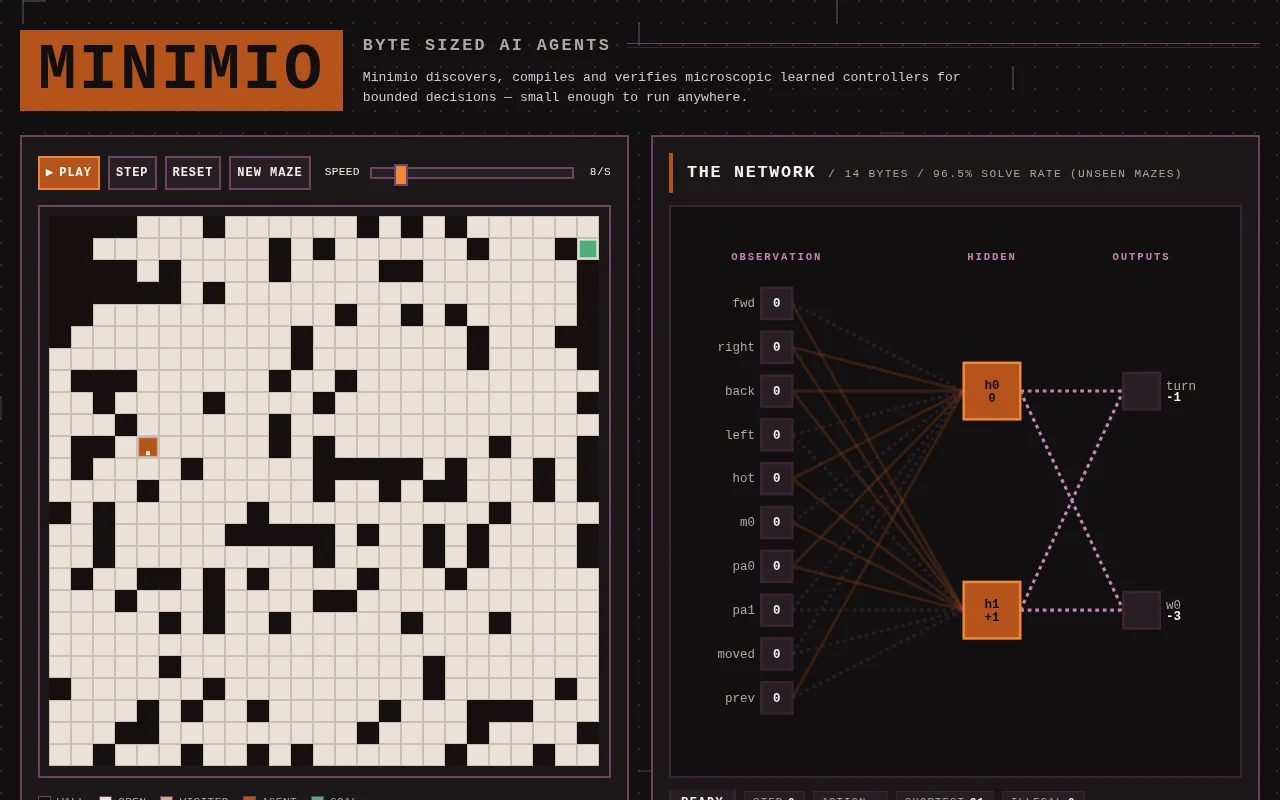This screenshot has height=800, width=1280.
Task: Advance one move with the Step button
Action: coord(132,173)
